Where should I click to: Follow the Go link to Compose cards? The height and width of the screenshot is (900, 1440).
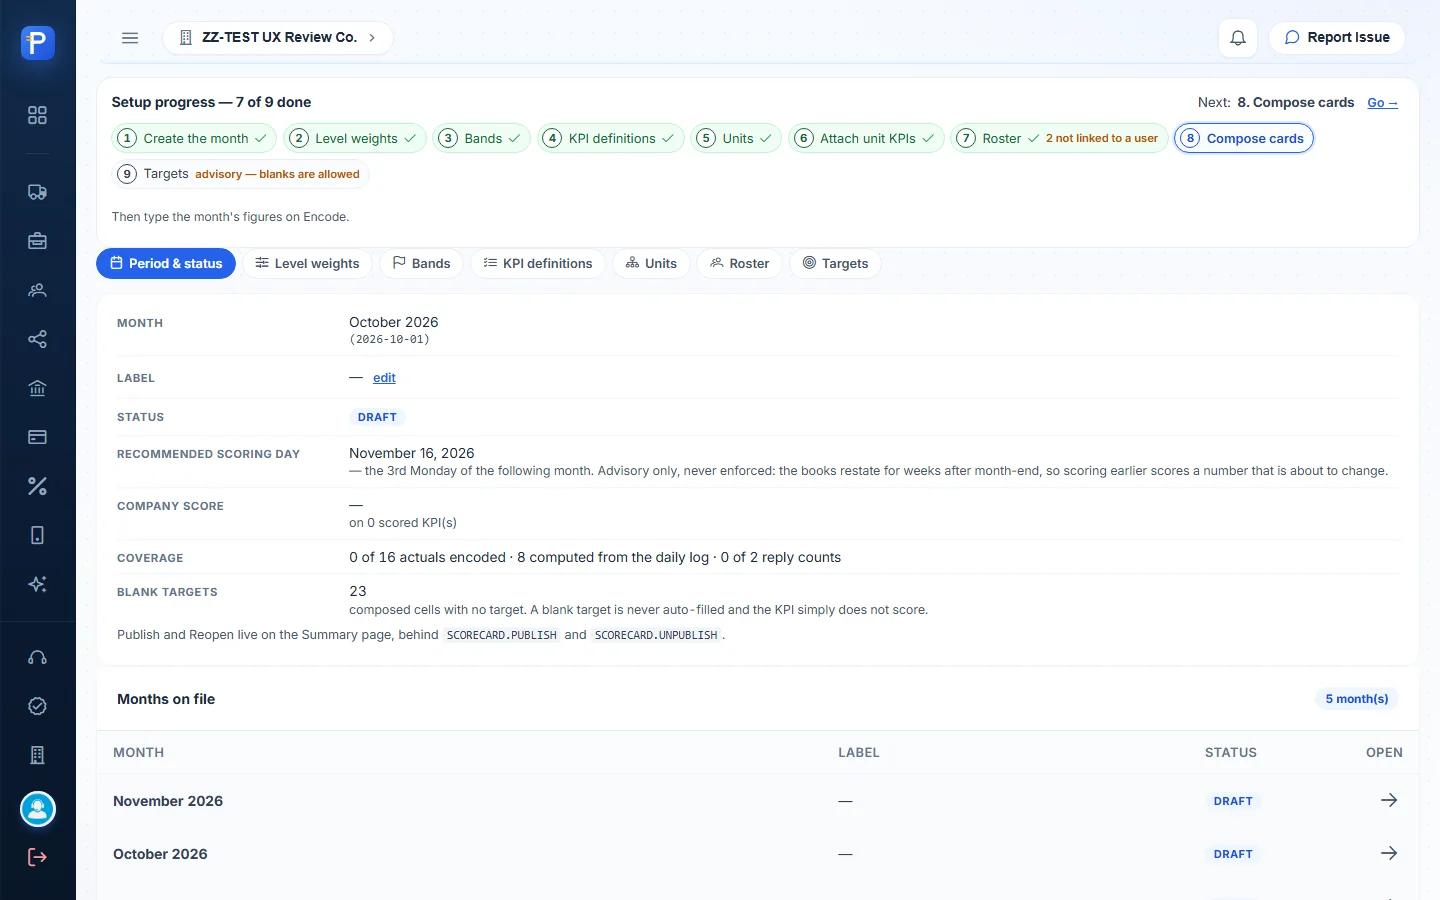coord(1382,102)
